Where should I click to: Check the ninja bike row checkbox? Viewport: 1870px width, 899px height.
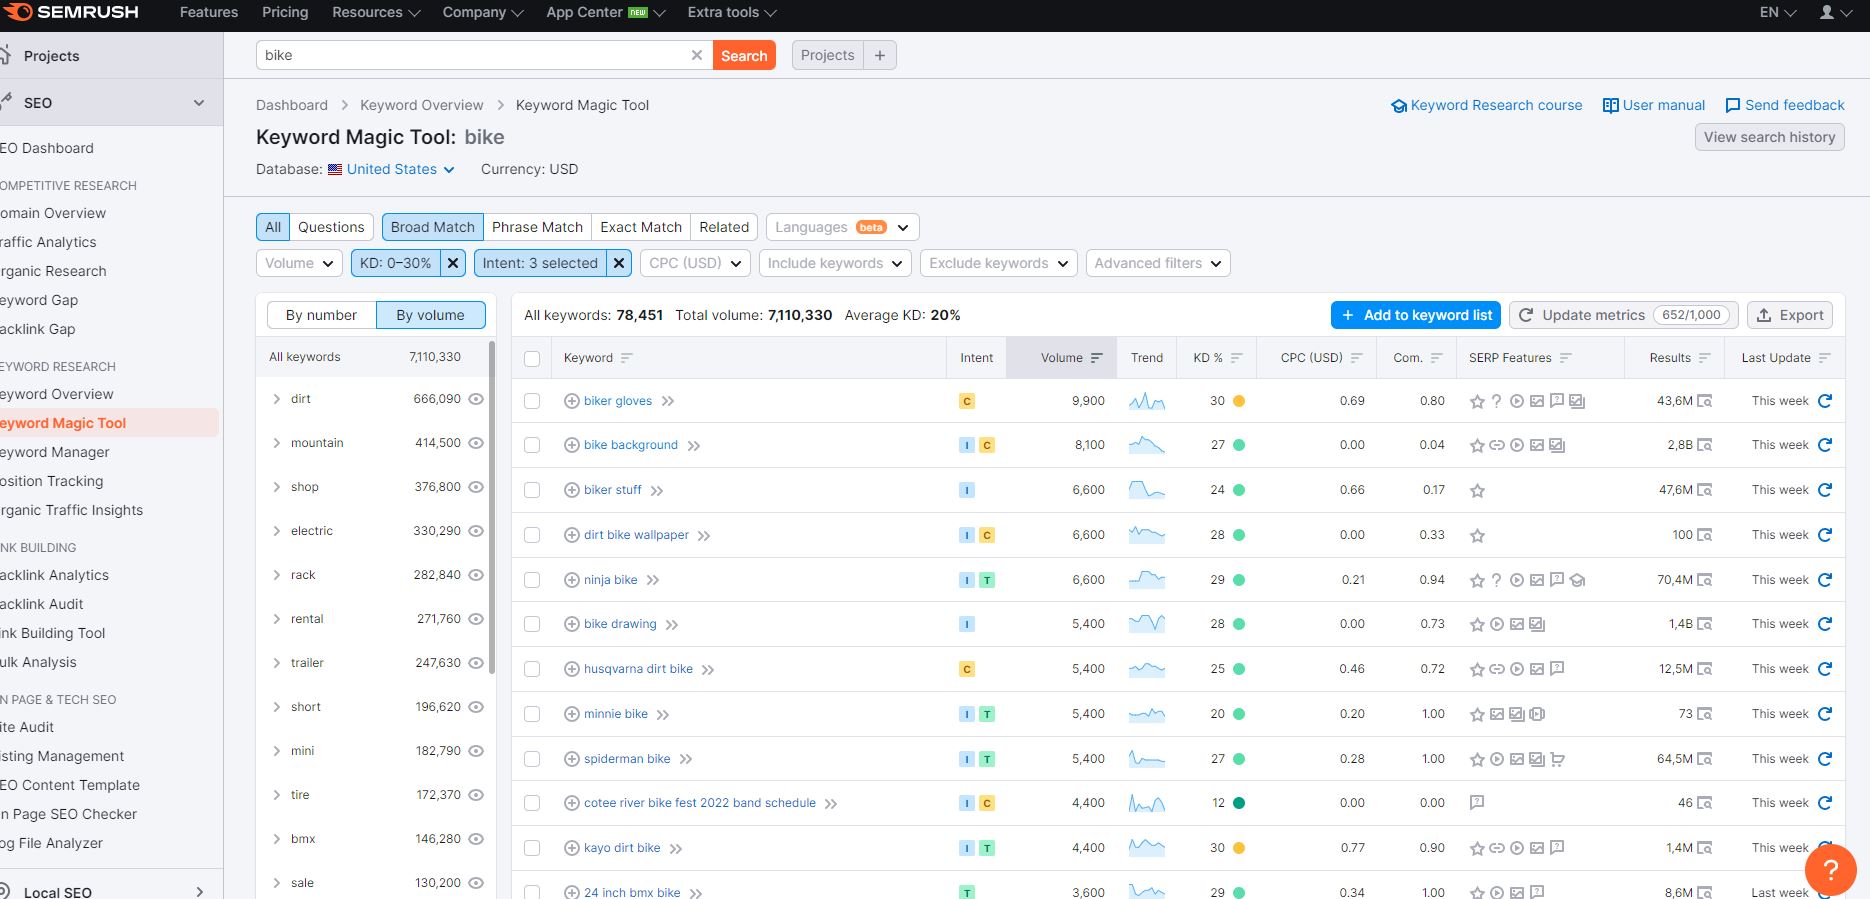click(532, 580)
